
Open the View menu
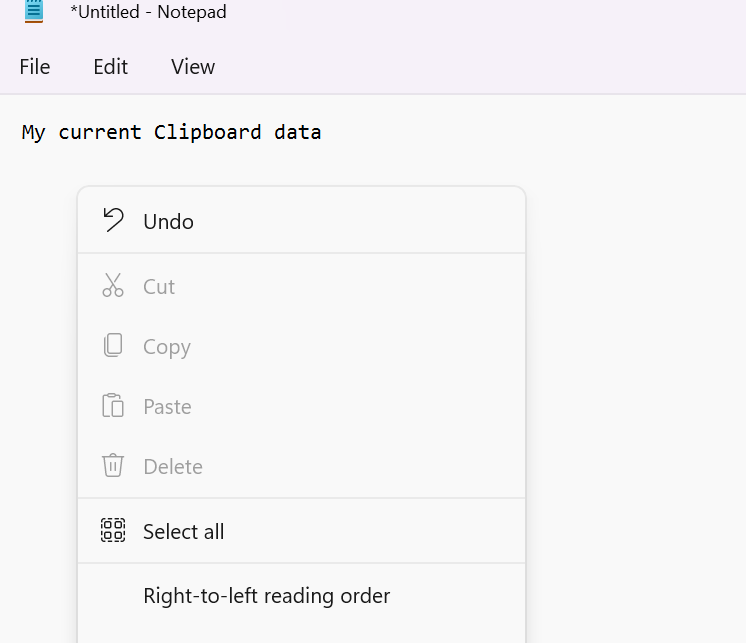coord(193,67)
